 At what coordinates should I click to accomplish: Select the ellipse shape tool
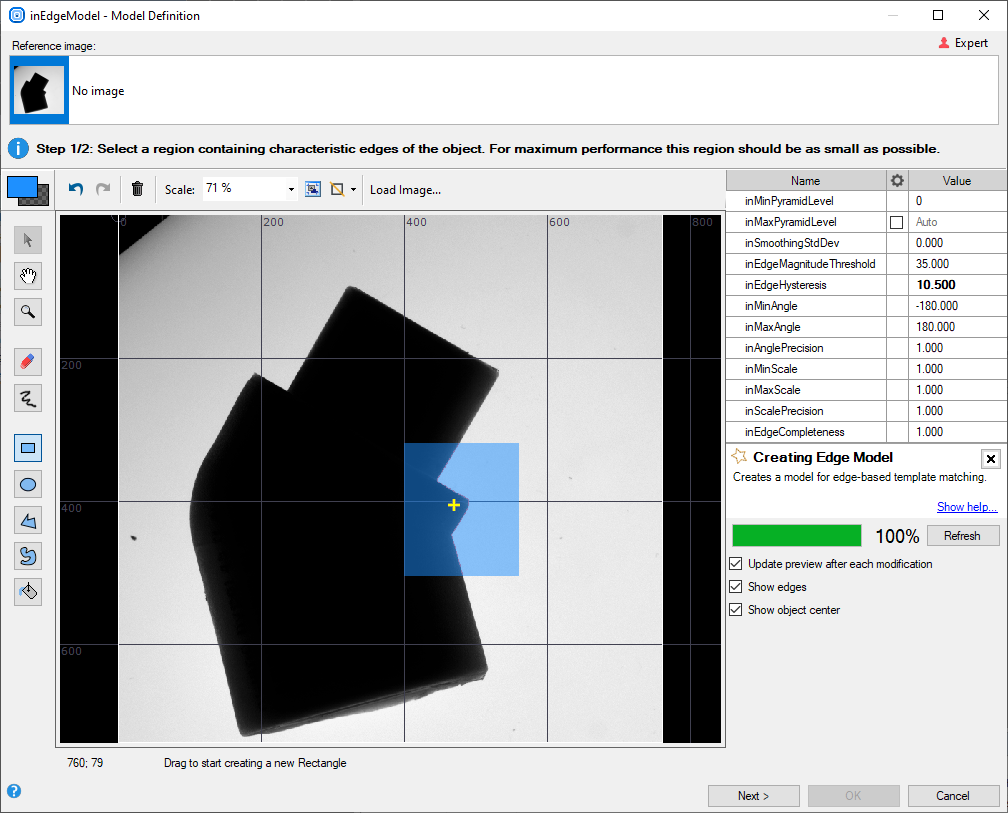click(28, 485)
